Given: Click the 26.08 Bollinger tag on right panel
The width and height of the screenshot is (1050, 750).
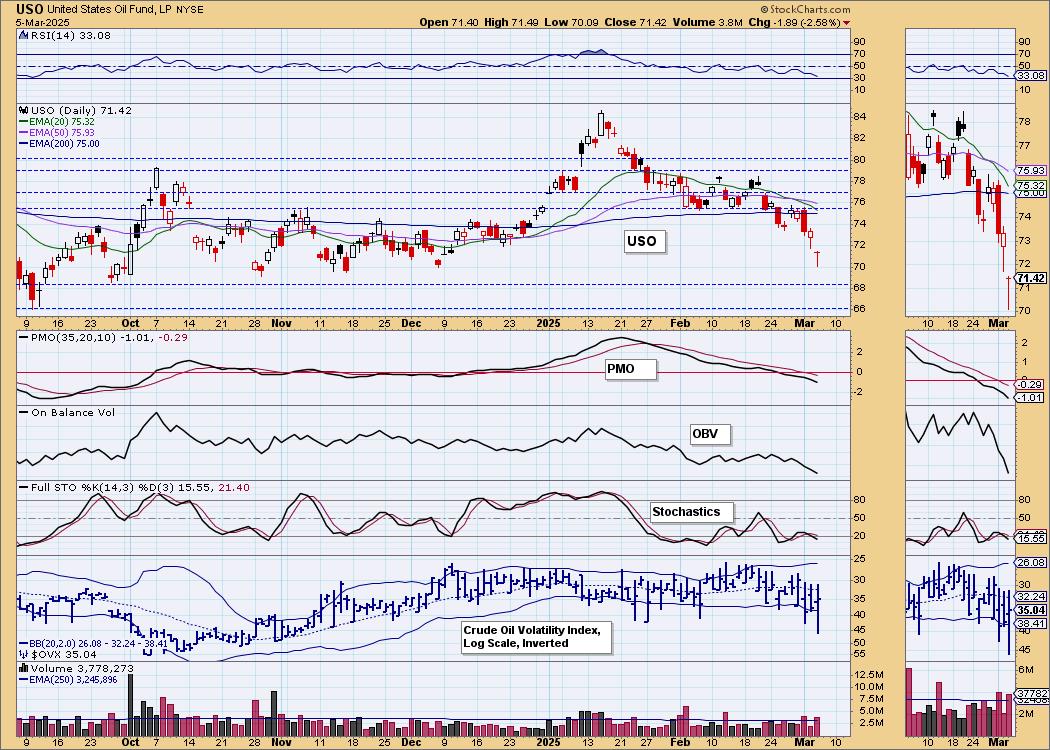Looking at the screenshot, I should click(1032, 563).
